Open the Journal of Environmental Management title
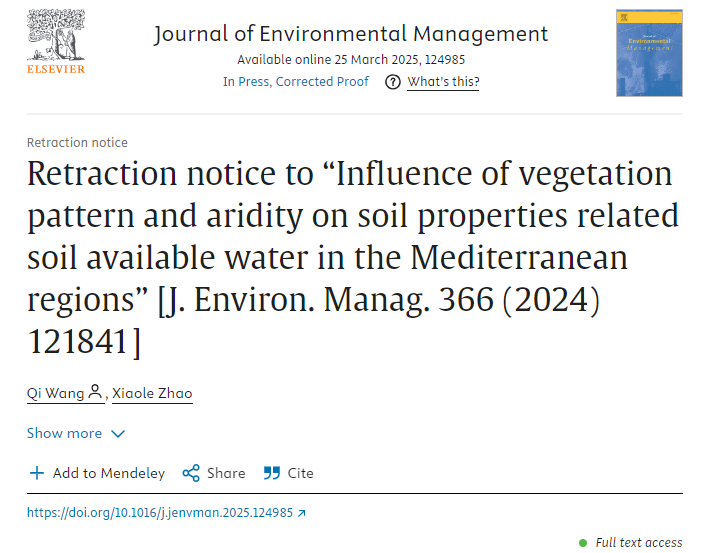The width and height of the screenshot is (704, 553). tap(351, 34)
